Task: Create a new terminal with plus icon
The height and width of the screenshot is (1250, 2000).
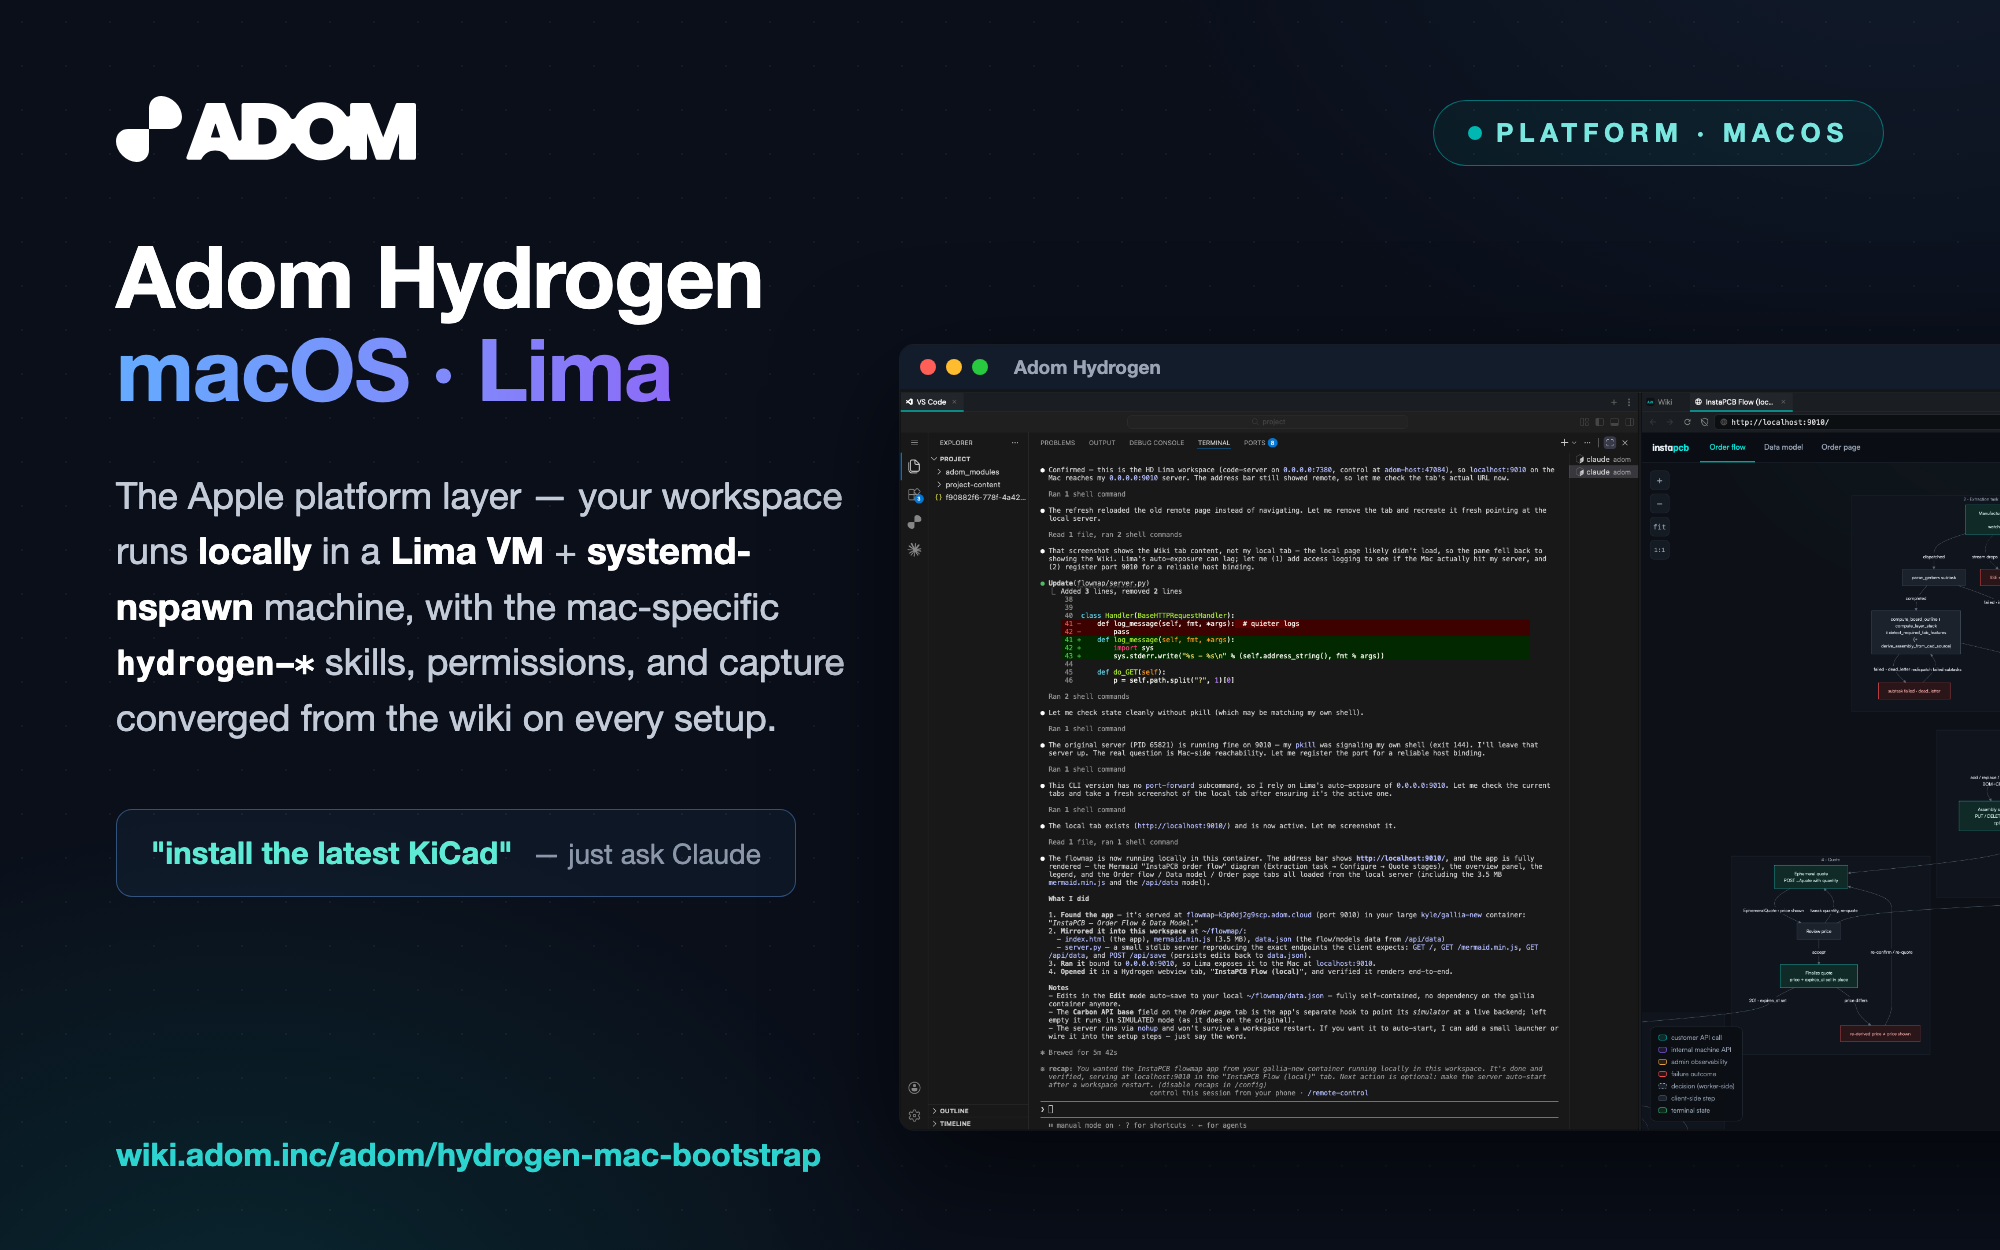Action: 1564,442
